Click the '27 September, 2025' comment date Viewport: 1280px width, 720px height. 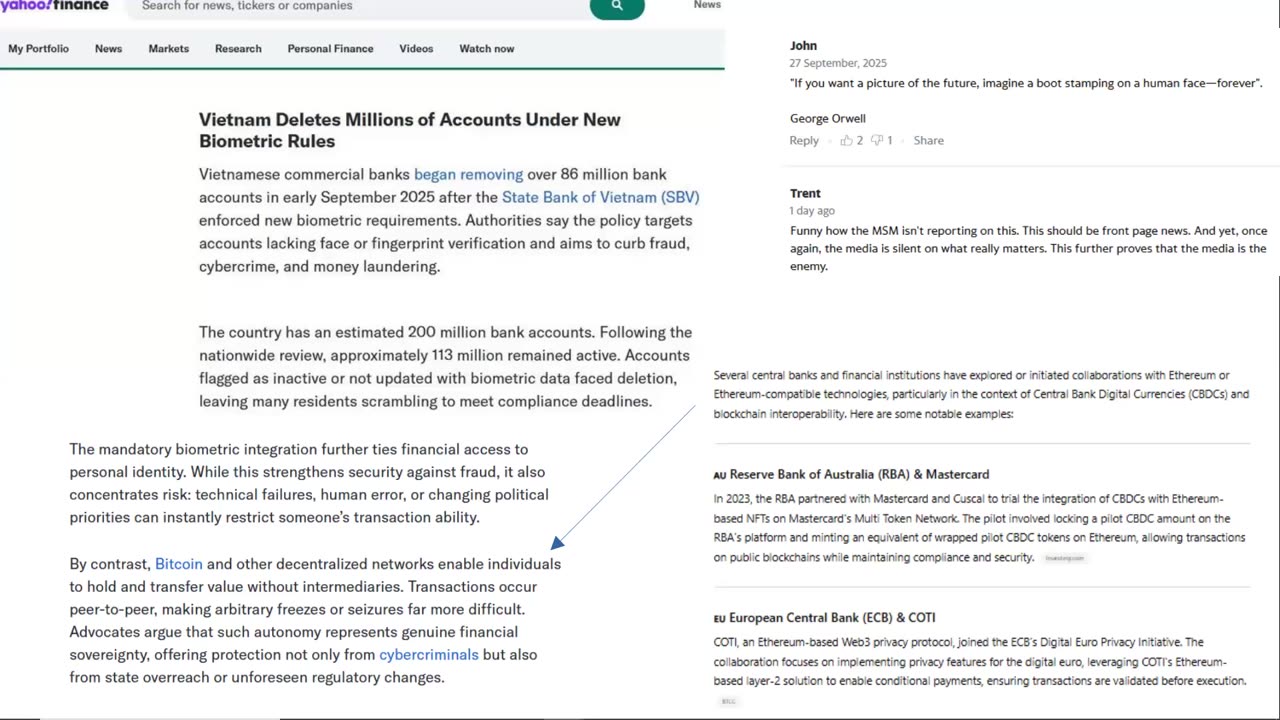point(838,63)
